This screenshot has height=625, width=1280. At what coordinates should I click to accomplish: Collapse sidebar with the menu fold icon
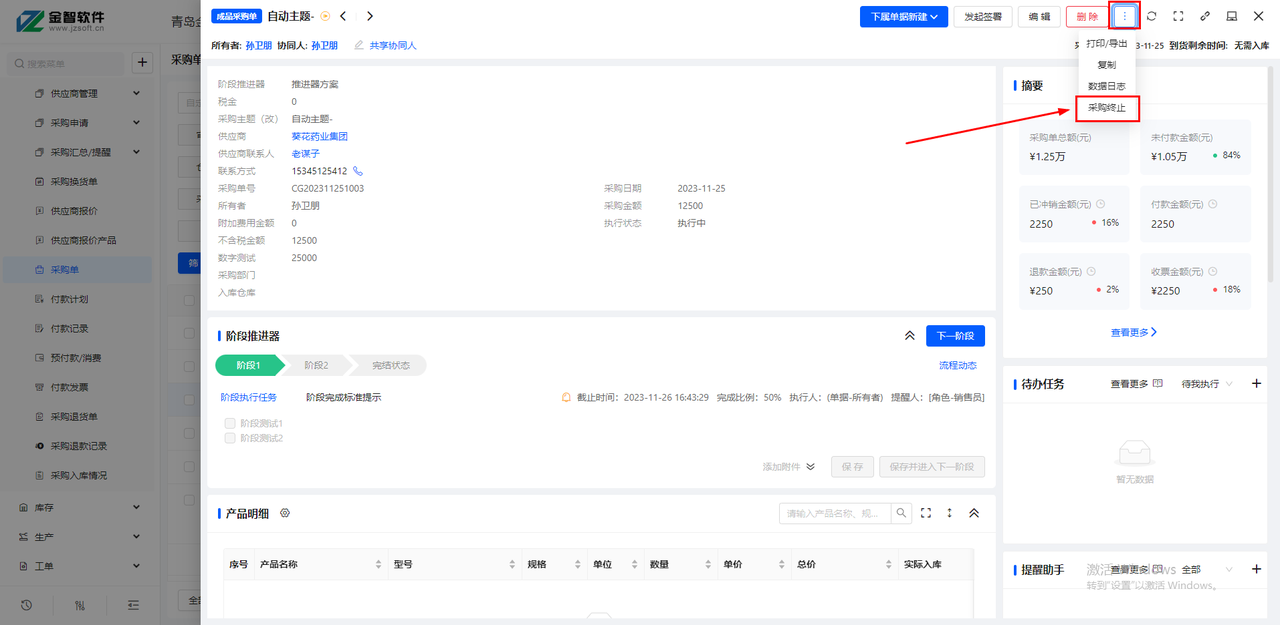coord(134,605)
